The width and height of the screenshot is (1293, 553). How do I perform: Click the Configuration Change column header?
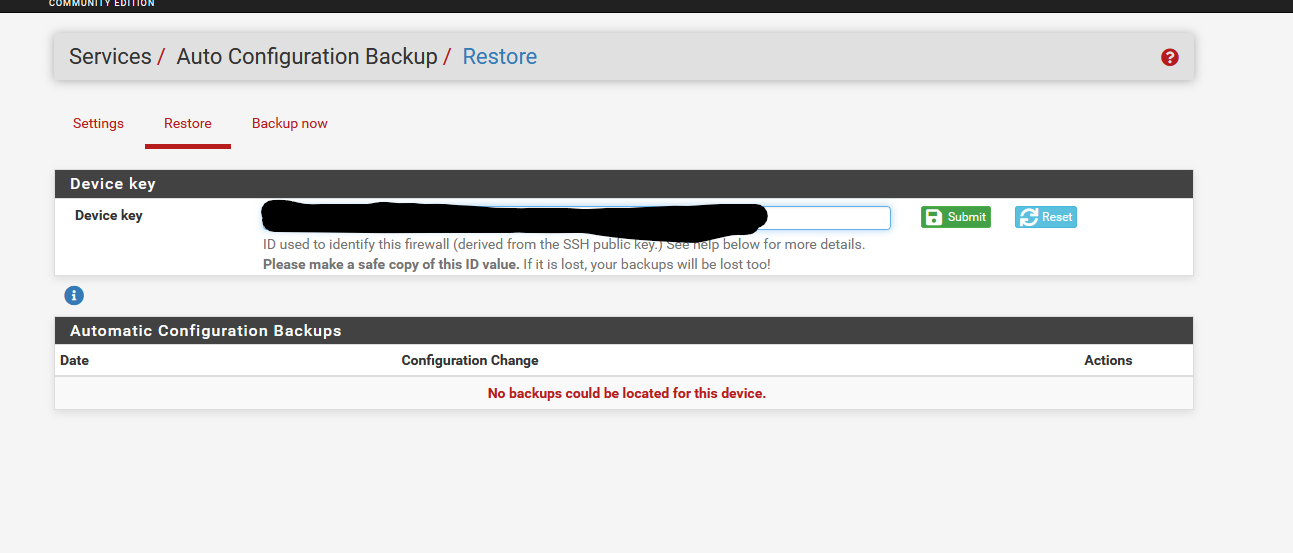(470, 360)
